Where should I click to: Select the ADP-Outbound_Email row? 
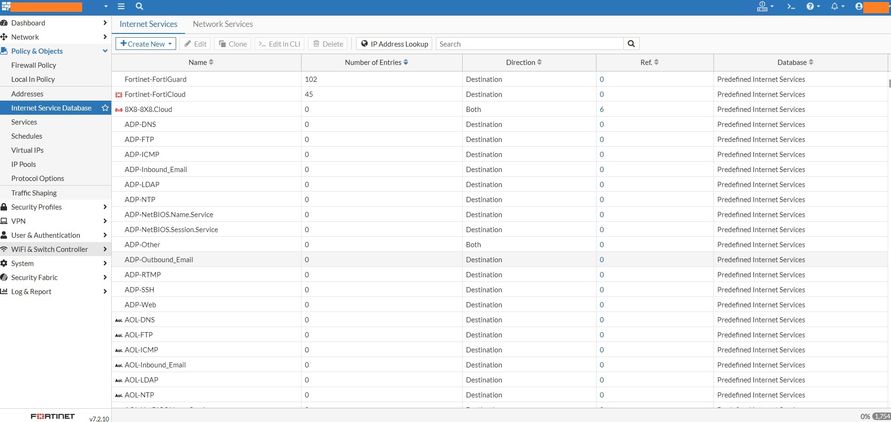coord(499,260)
